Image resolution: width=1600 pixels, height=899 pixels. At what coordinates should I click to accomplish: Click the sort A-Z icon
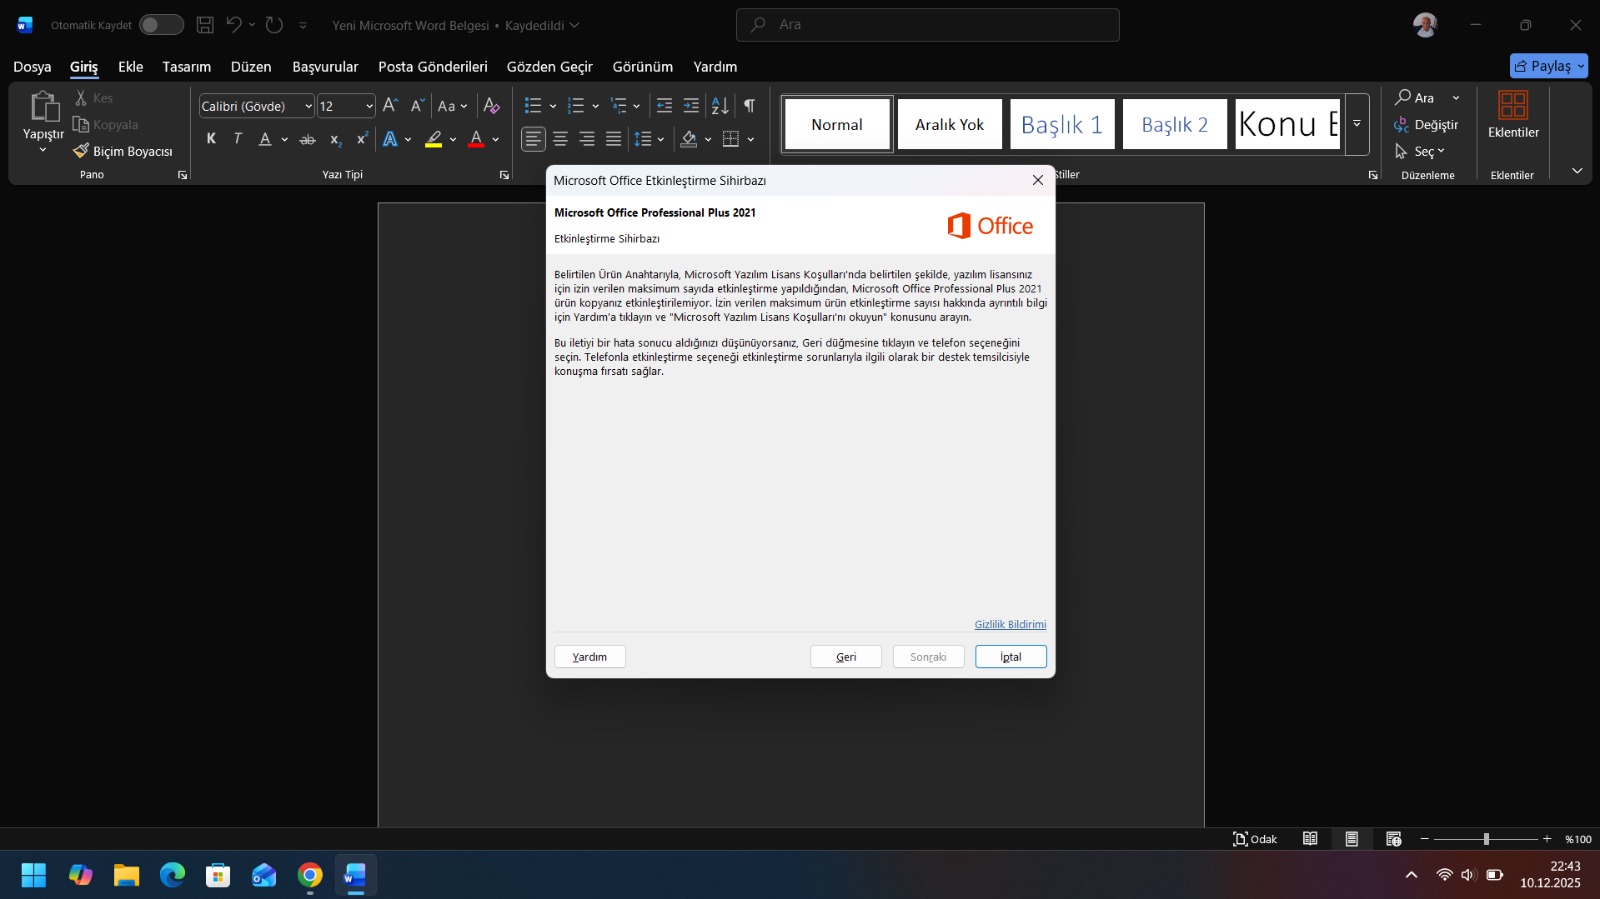tap(720, 105)
